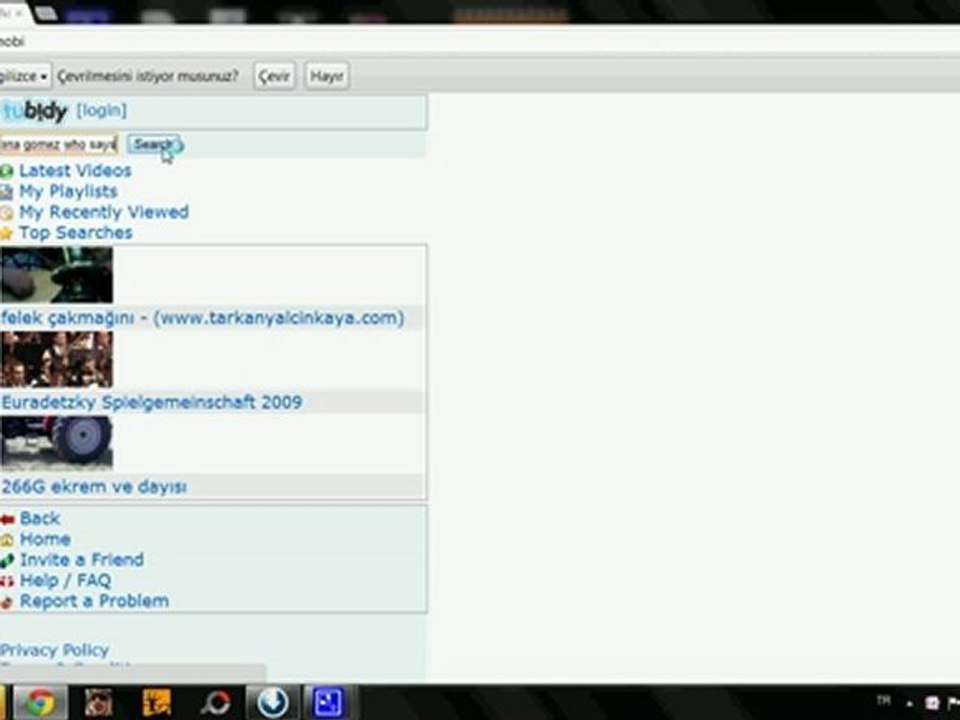
Task: Open Top Searches
Action: pyautogui.click(x=76, y=233)
